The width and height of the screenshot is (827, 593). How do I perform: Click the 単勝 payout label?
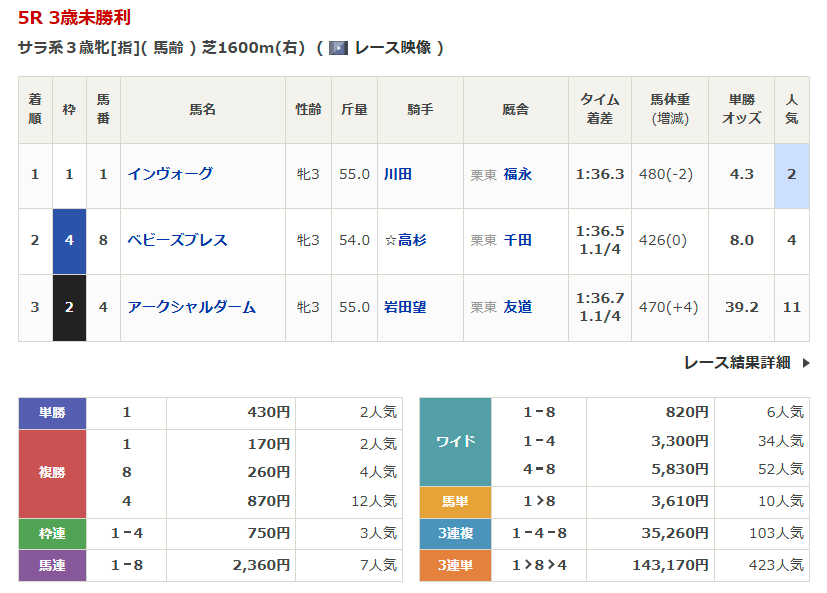(x=52, y=412)
